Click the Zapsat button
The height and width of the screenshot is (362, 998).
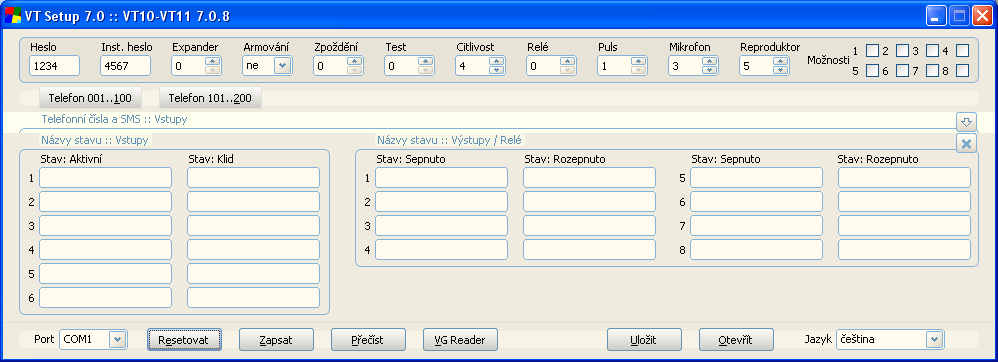(x=276, y=340)
